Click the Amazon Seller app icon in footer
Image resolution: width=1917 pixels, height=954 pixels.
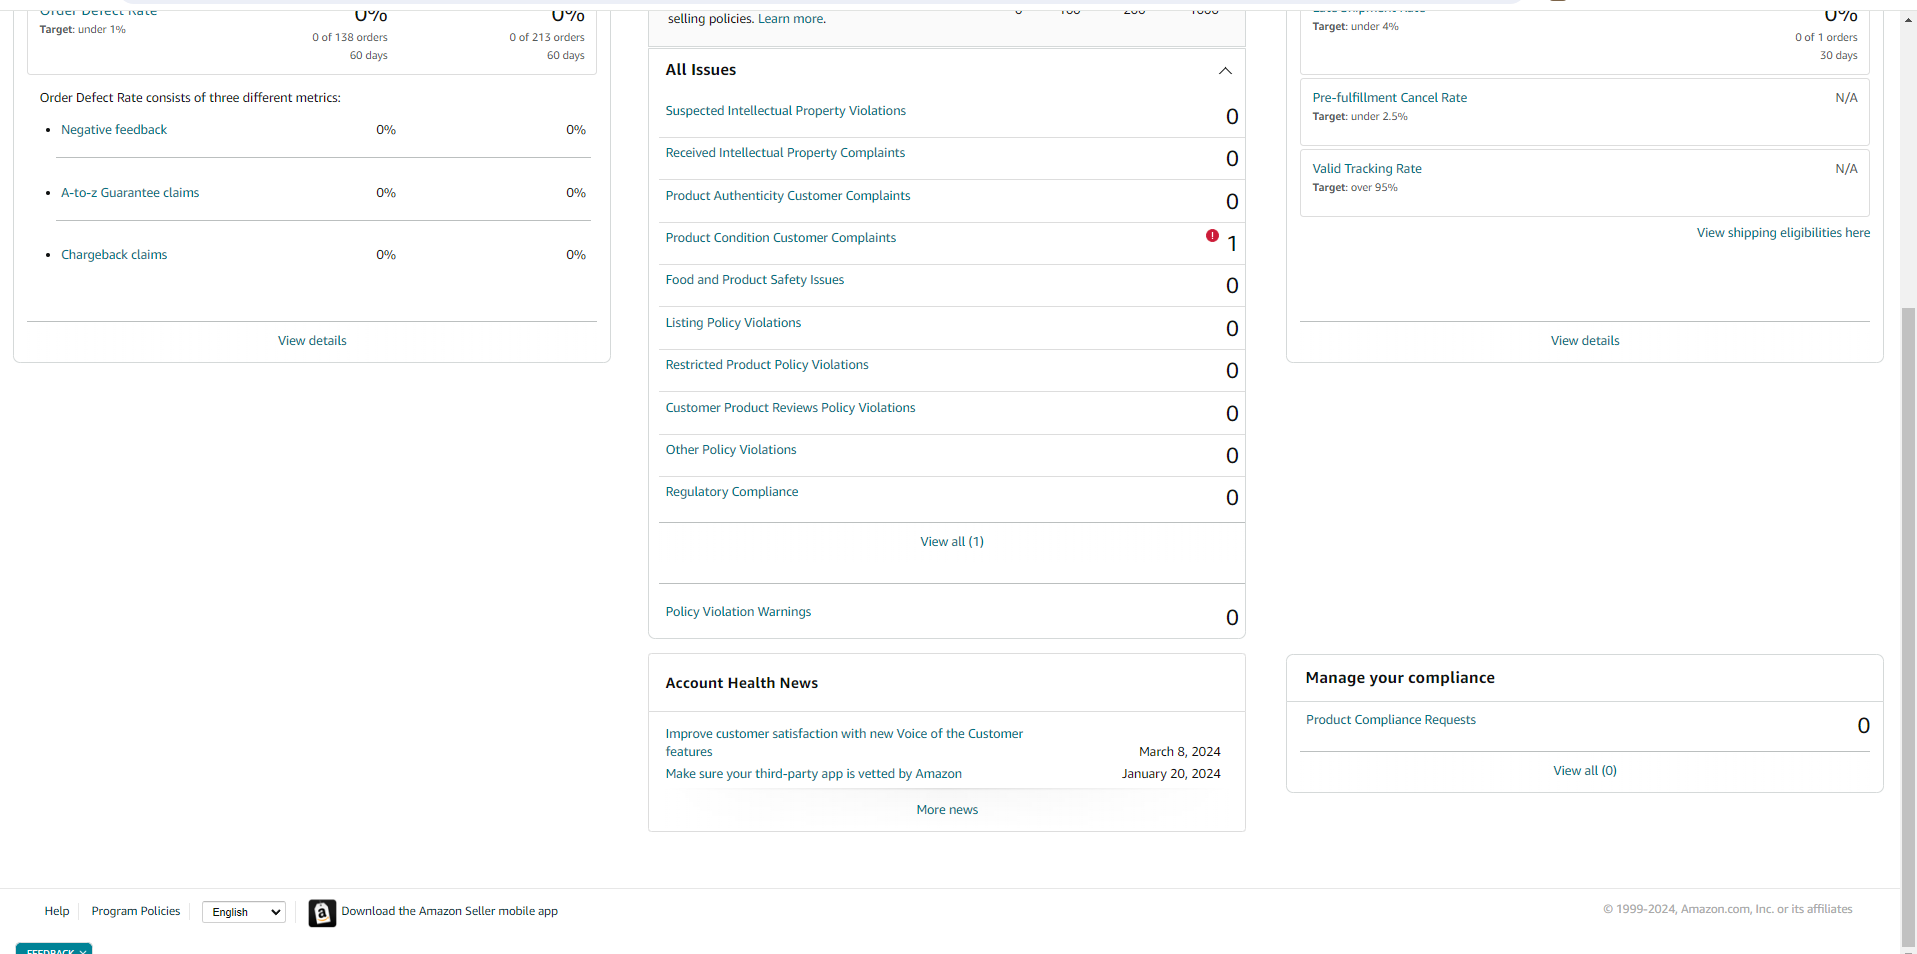[x=322, y=913]
